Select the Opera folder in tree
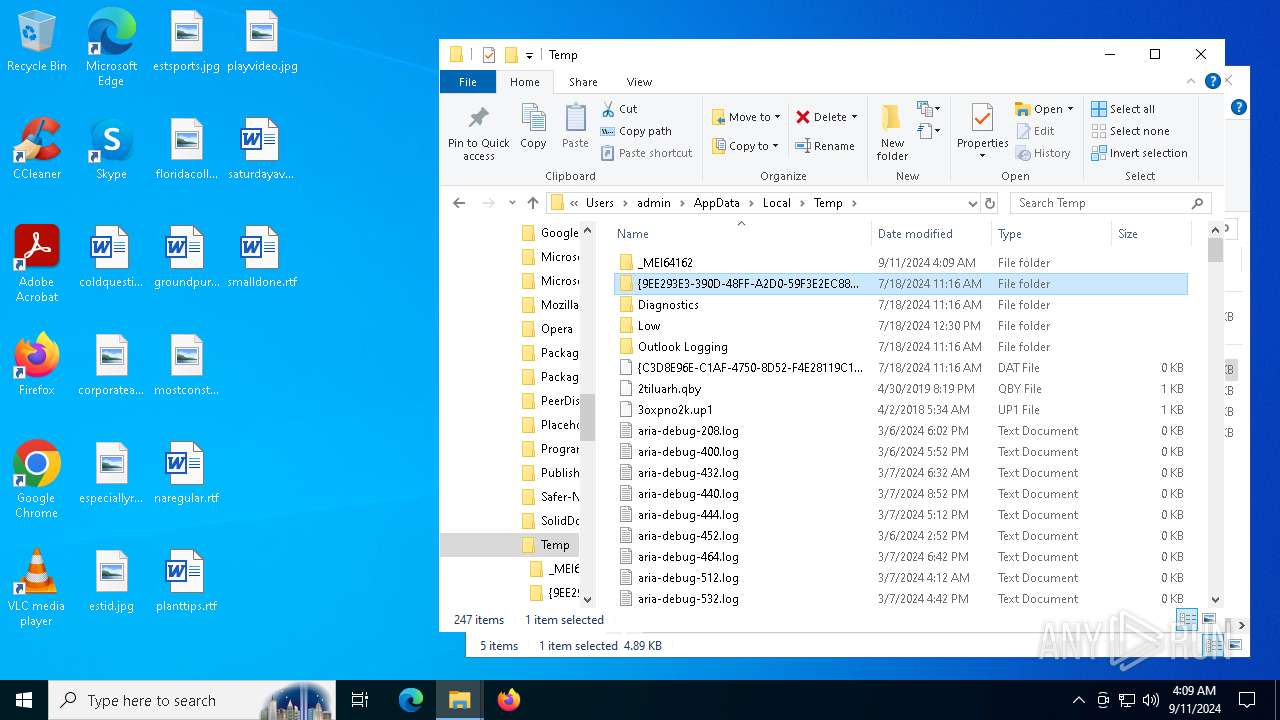1280x720 pixels. [x=556, y=329]
